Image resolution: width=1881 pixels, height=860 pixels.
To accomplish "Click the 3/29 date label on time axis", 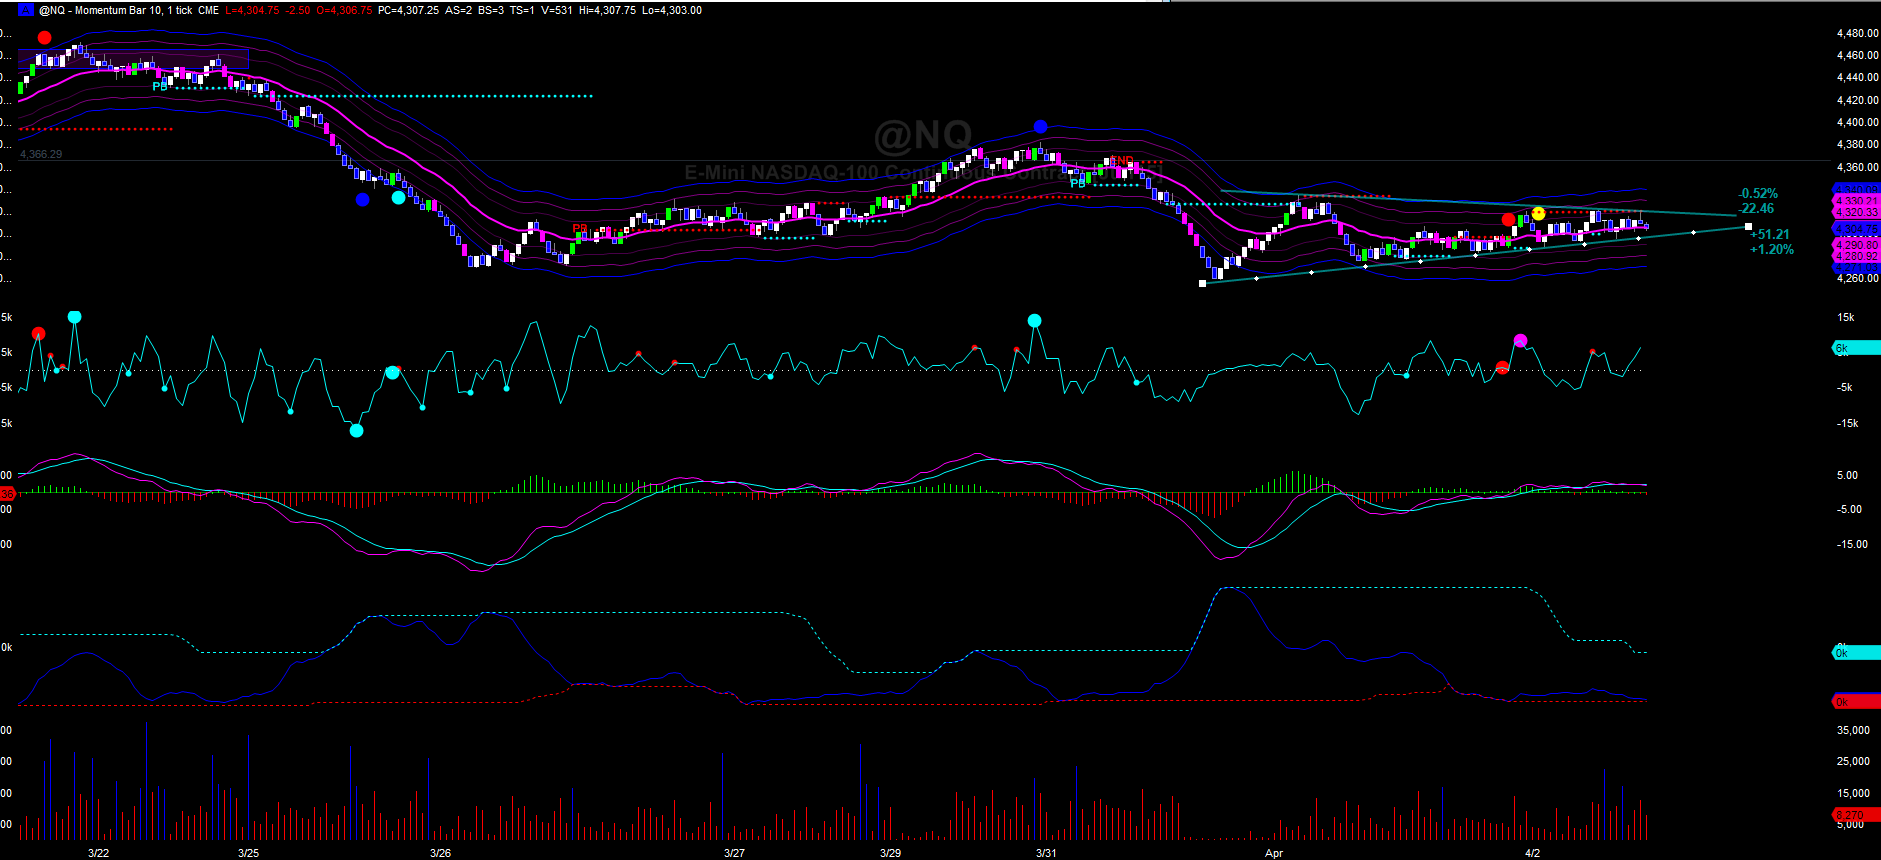I will point(890,853).
